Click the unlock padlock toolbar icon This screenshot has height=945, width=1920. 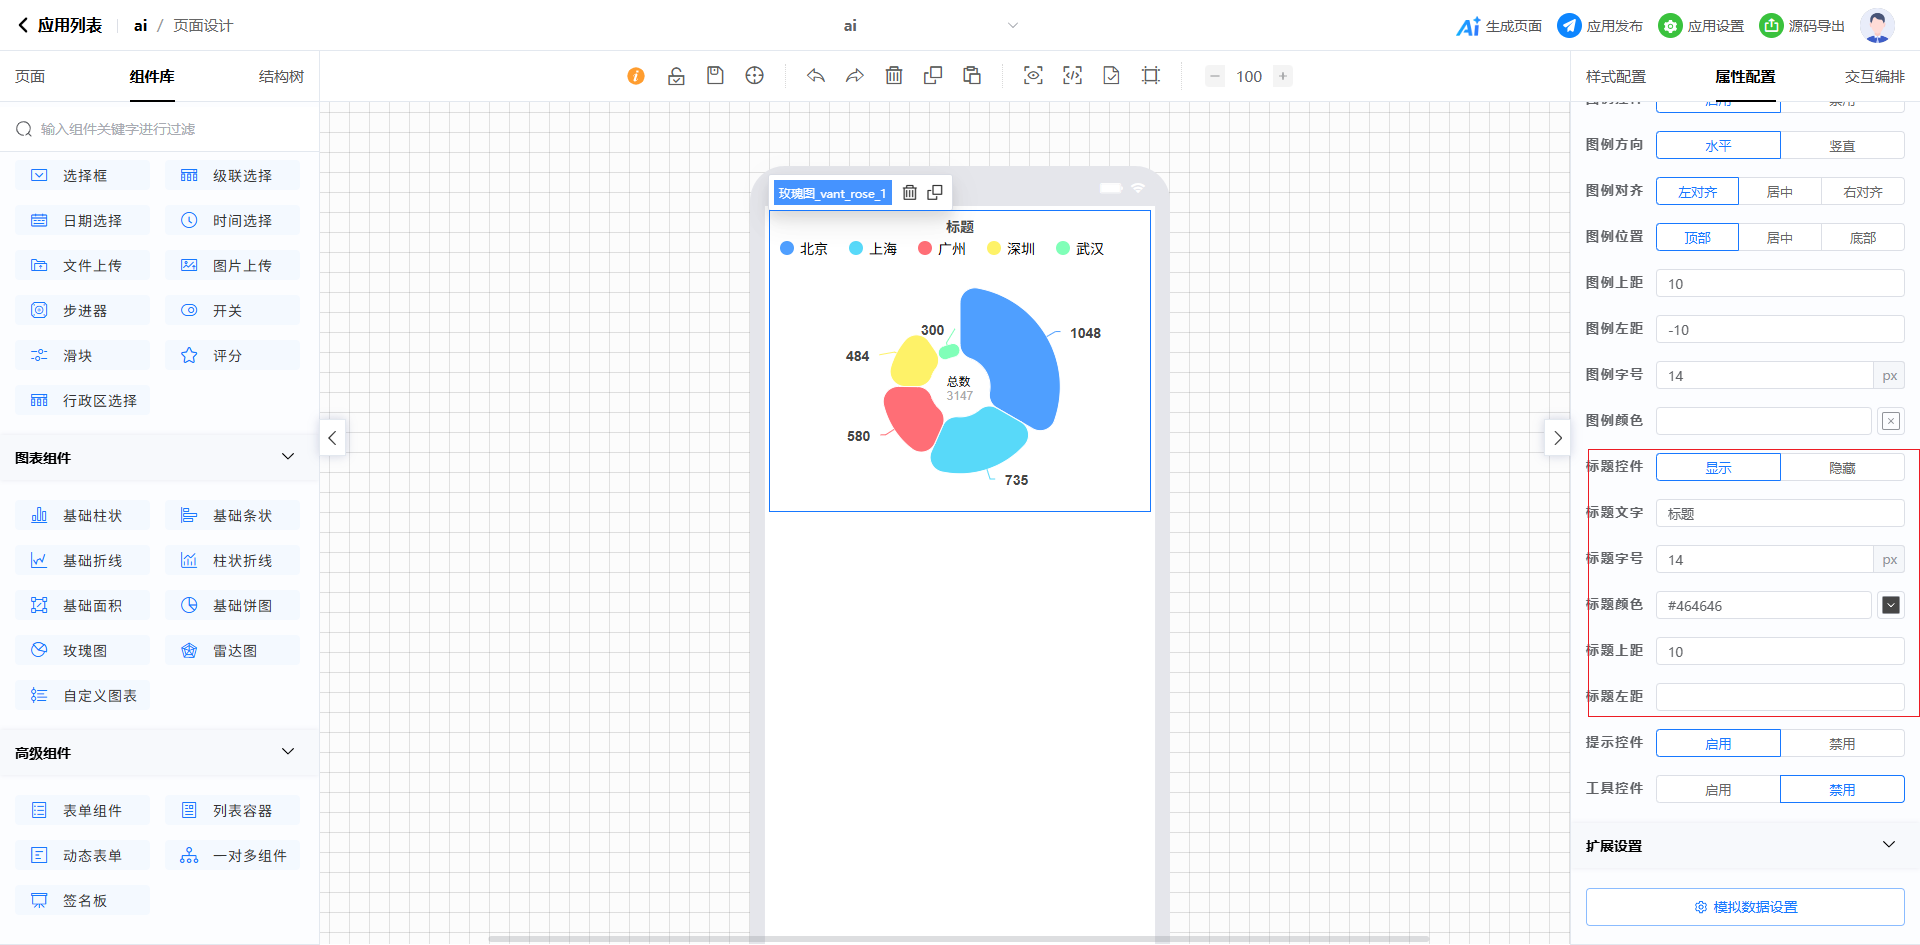[676, 76]
